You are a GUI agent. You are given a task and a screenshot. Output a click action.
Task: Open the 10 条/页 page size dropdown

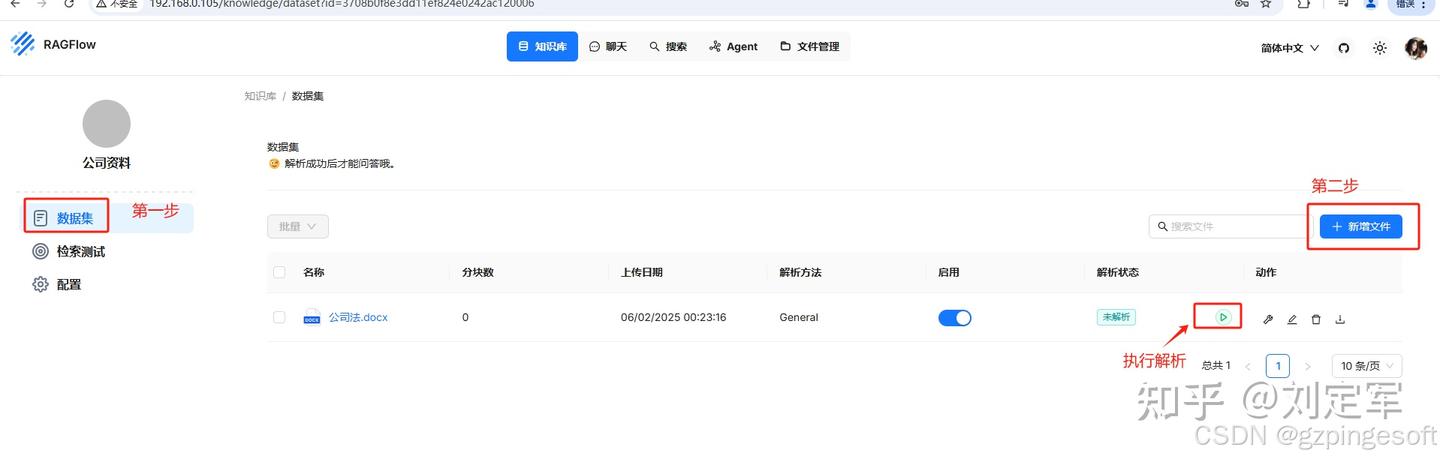point(1366,366)
